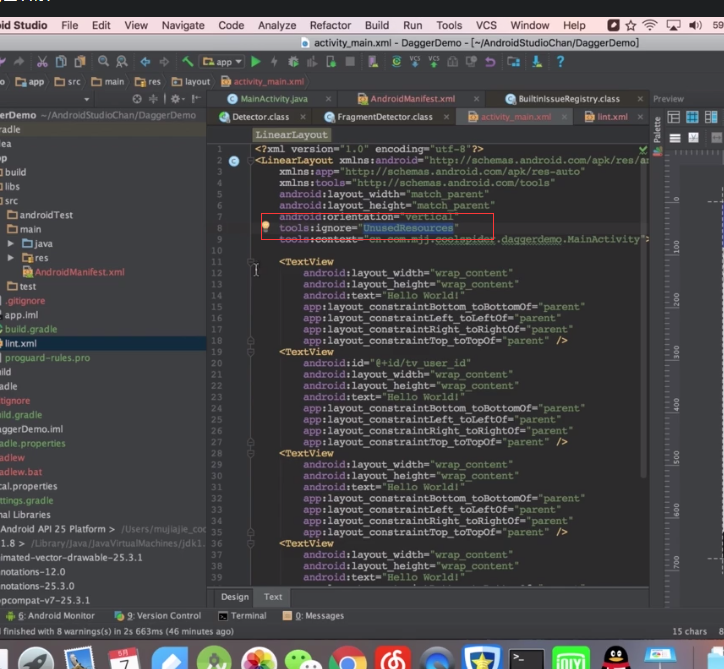Select proguard-rules.pro in the project tree
This screenshot has width=724, height=669.
[x=47, y=358]
